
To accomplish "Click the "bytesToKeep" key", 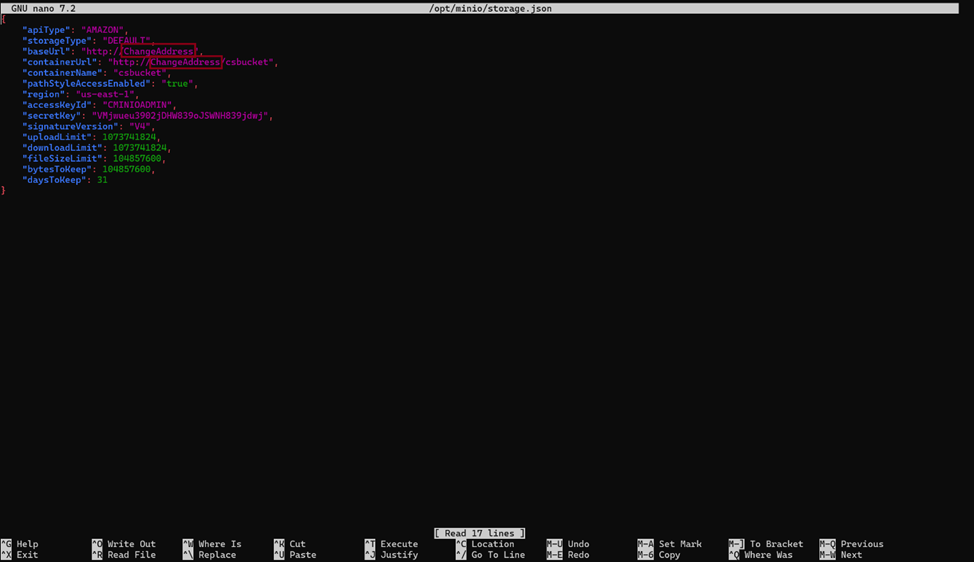I will [x=57, y=169].
